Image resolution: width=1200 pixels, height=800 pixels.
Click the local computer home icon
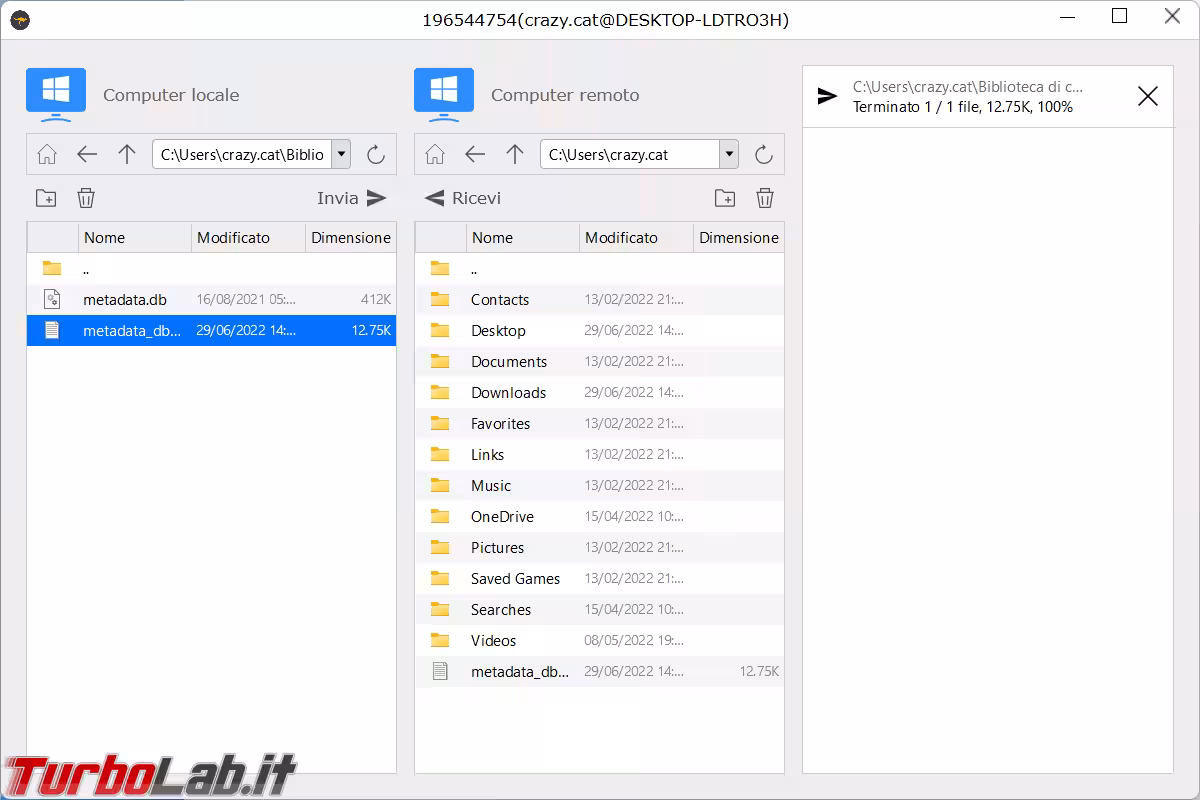coord(47,154)
